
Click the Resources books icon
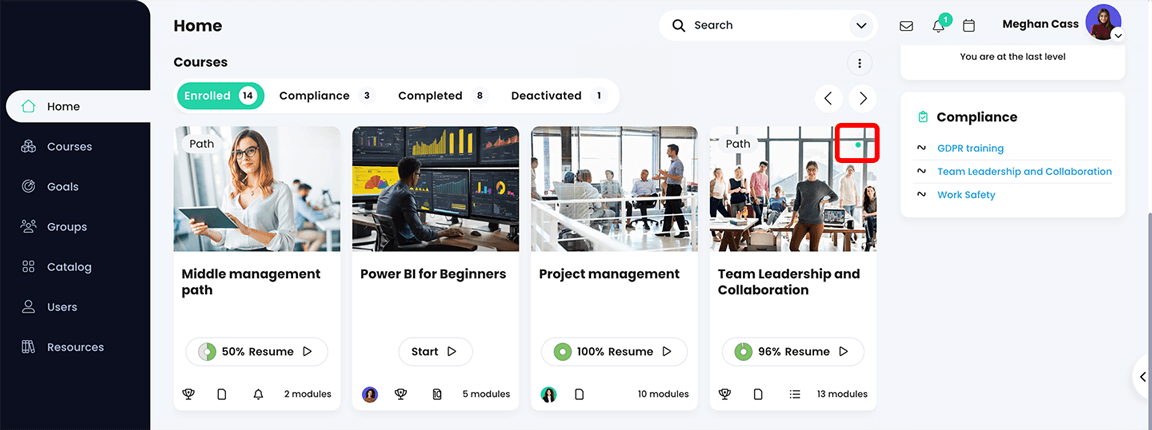29,347
